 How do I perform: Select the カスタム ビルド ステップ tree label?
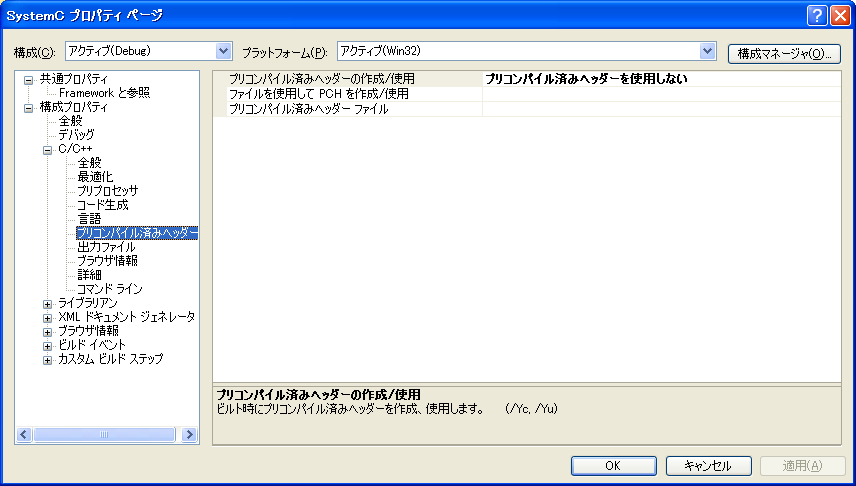(x=111, y=359)
